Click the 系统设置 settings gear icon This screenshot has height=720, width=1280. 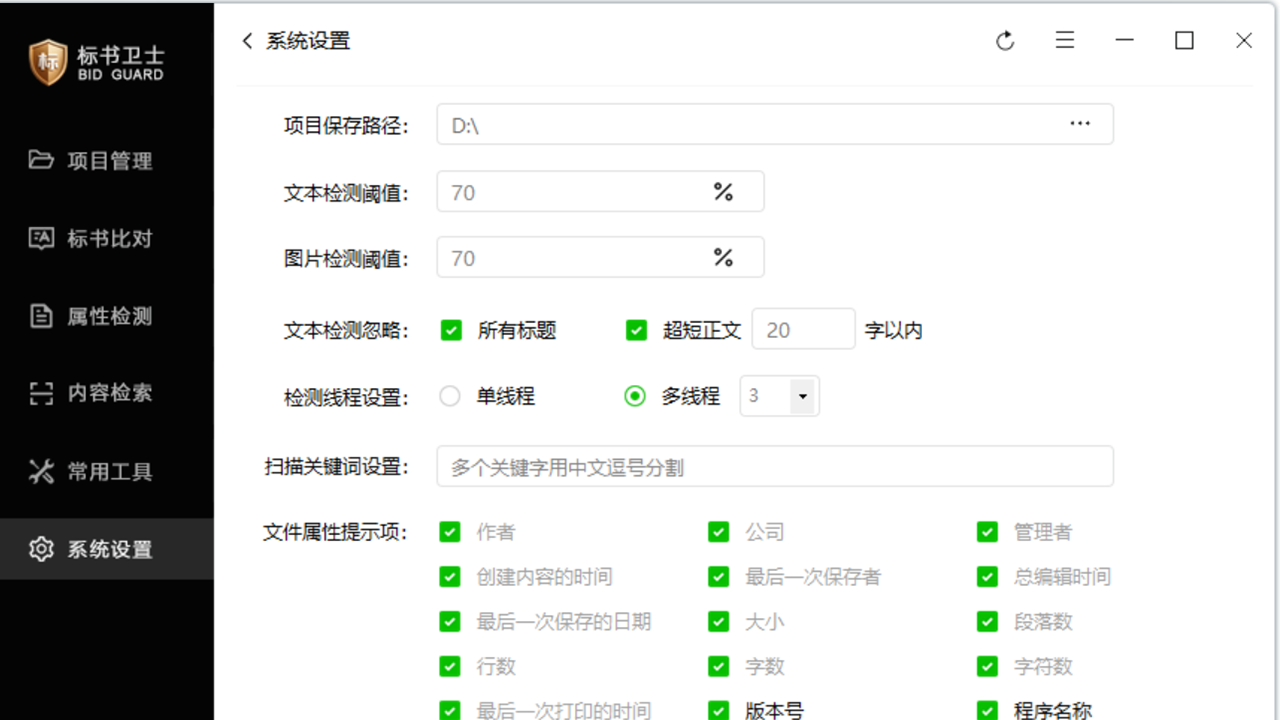(x=40, y=549)
